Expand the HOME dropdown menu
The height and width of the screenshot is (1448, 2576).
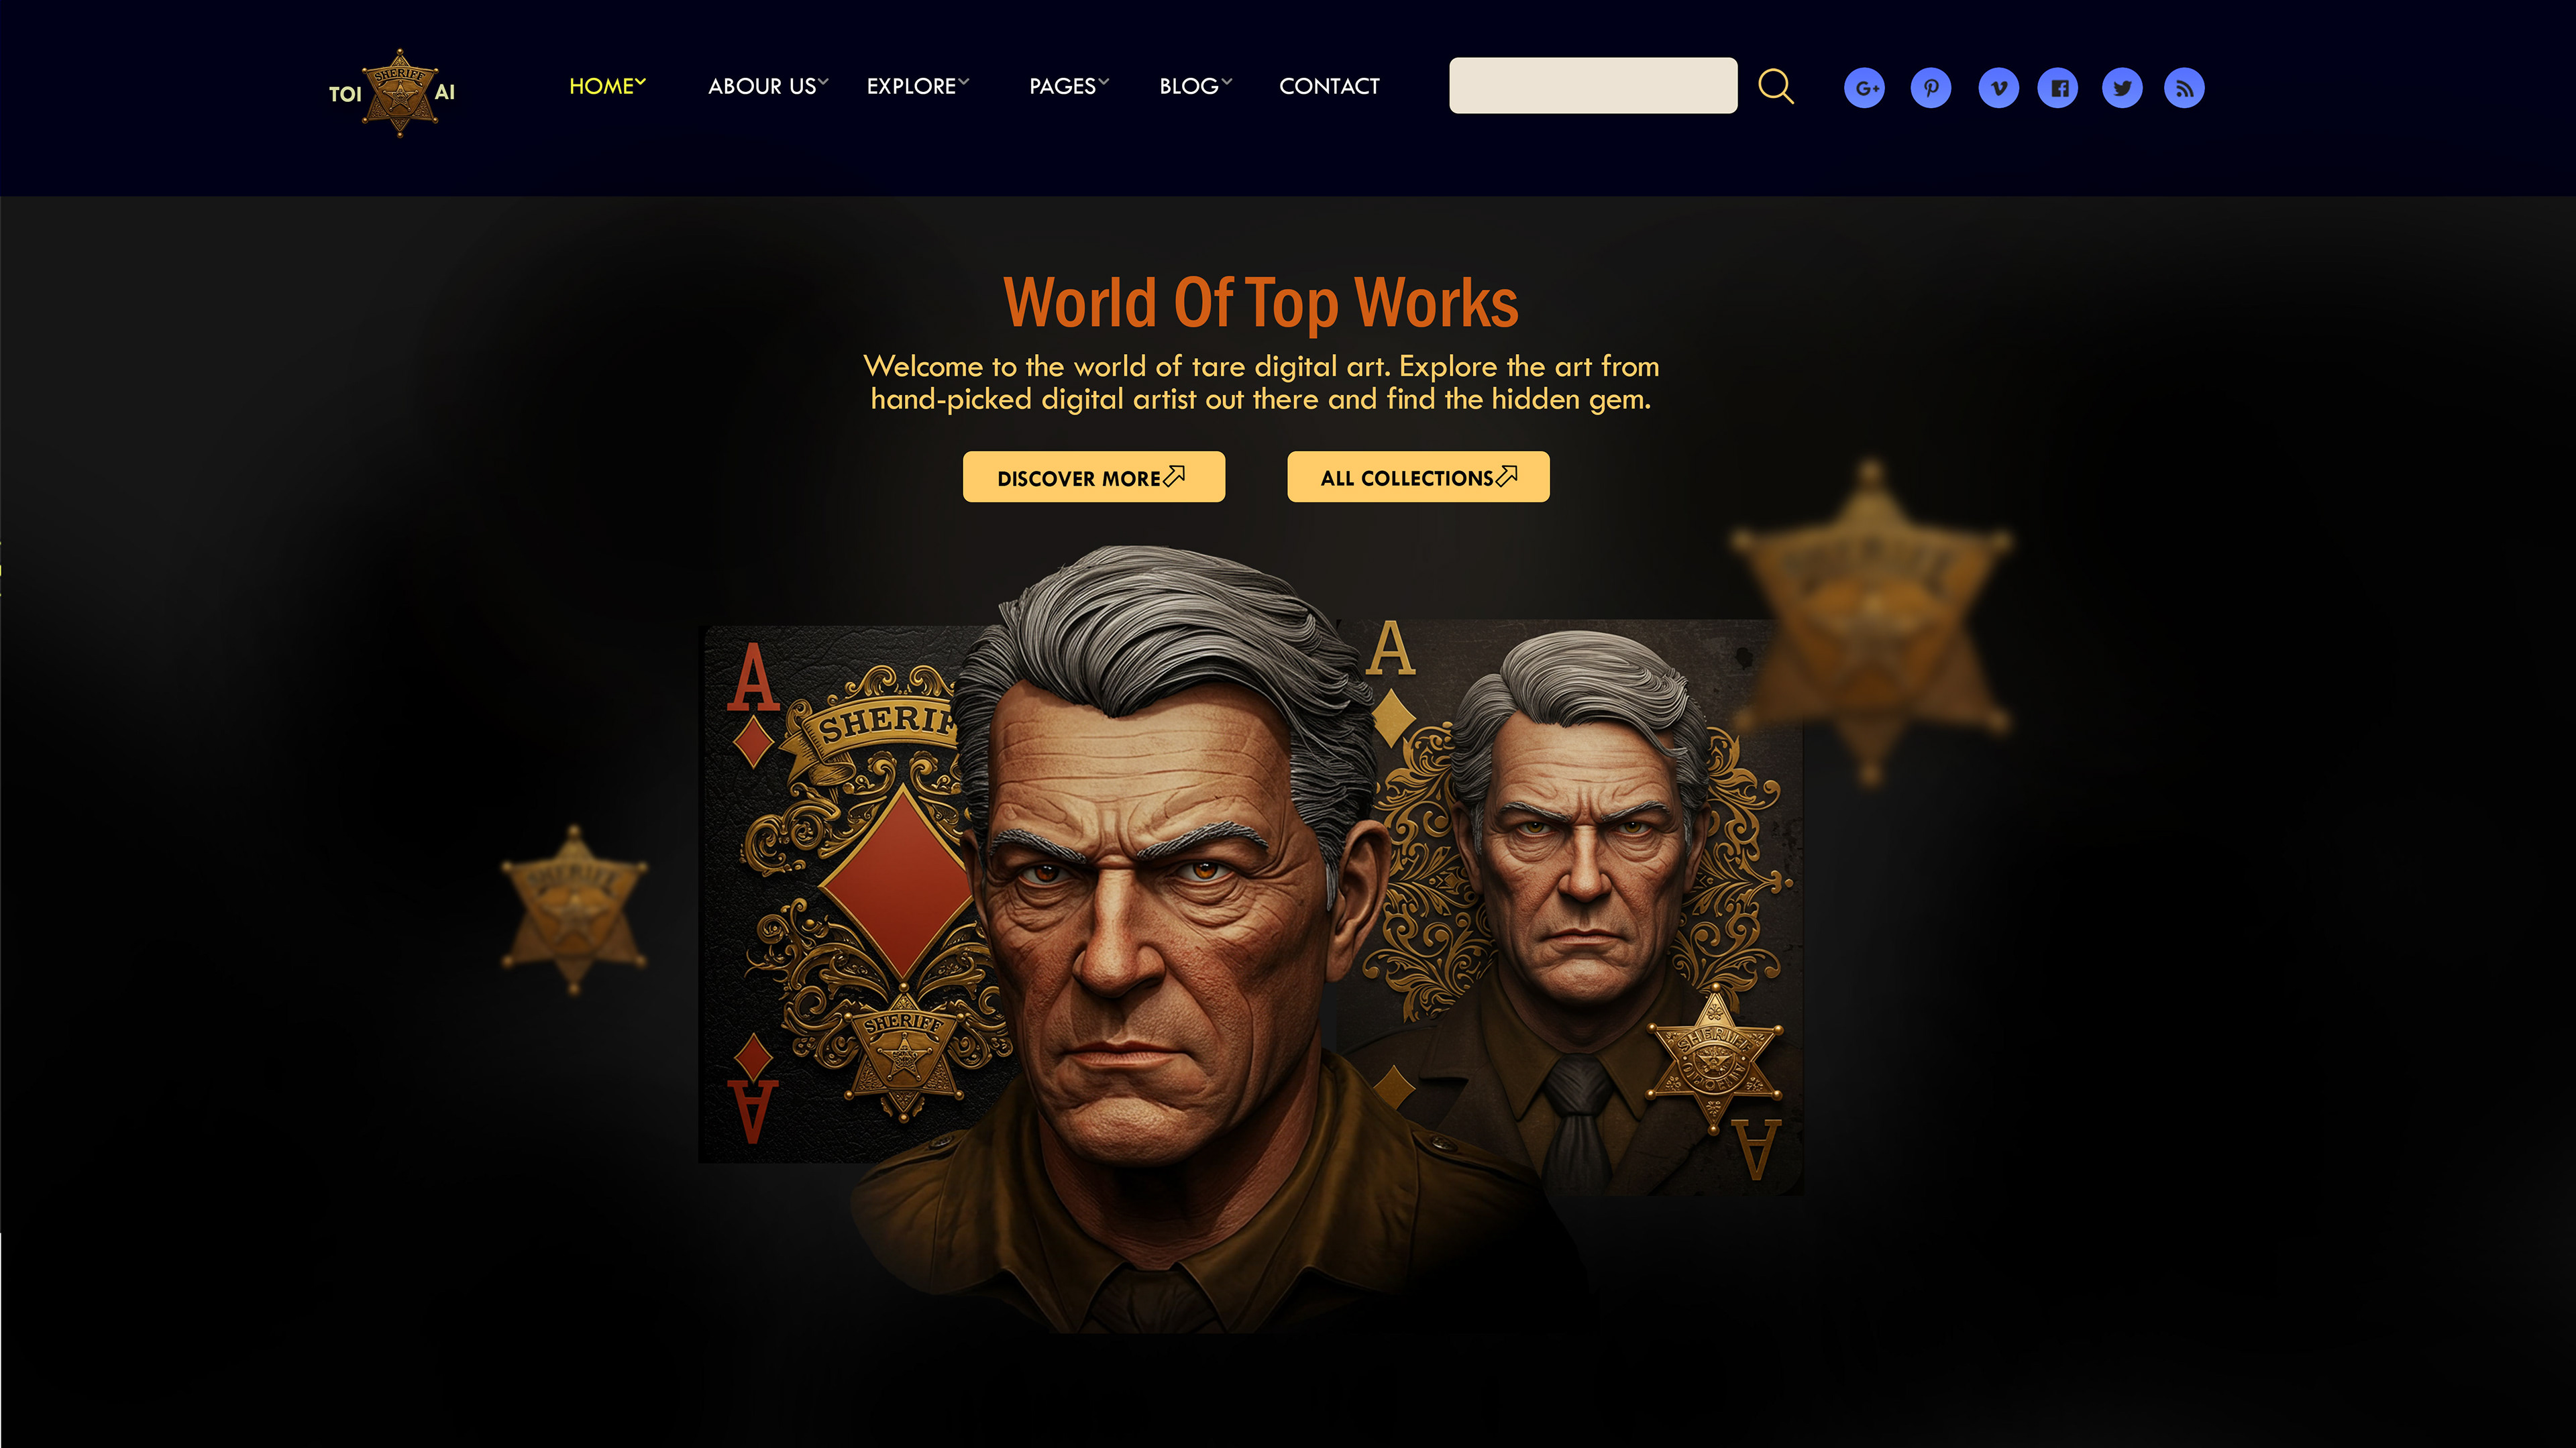point(607,86)
